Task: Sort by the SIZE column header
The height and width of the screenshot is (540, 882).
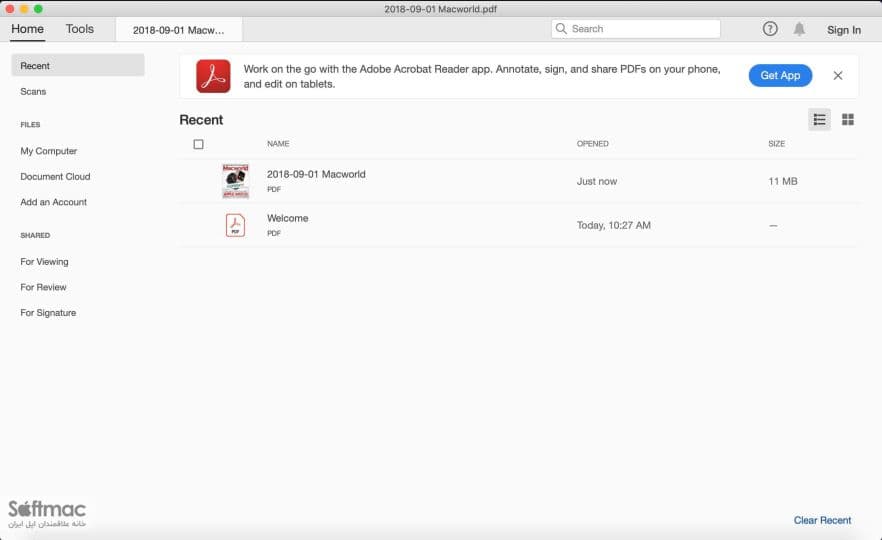Action: coord(776,144)
